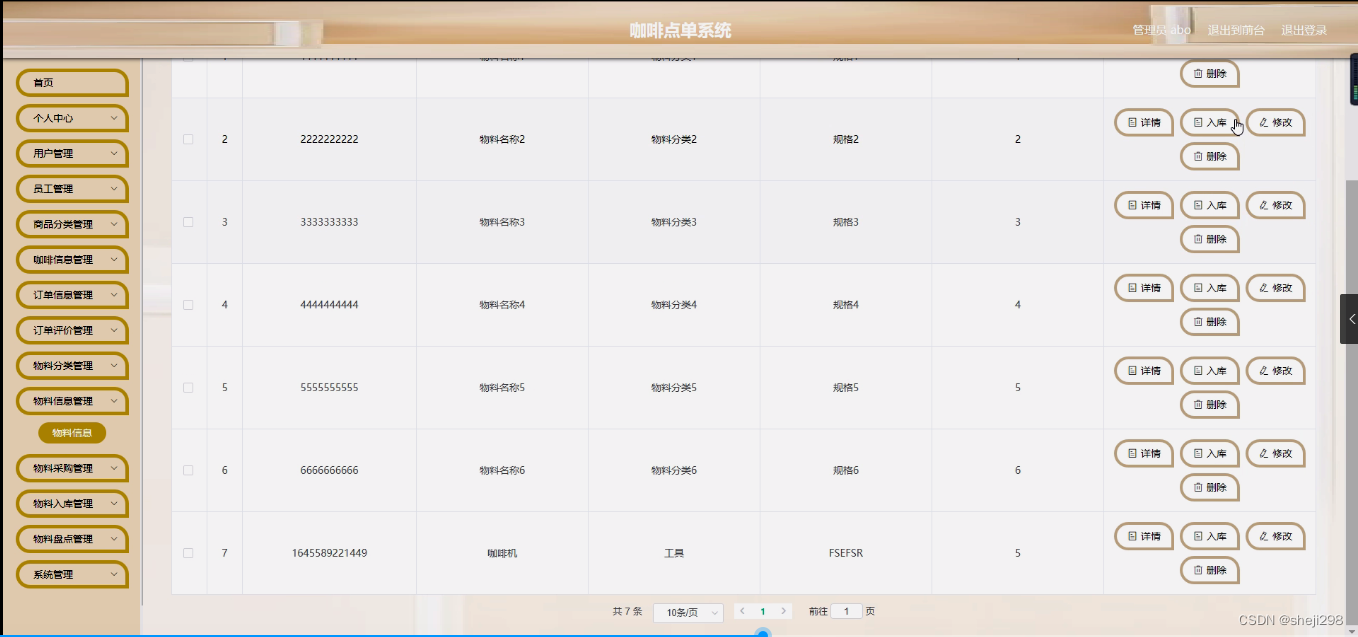Click the 删除 icon on row 2
The image size is (1358, 637).
[1209, 156]
